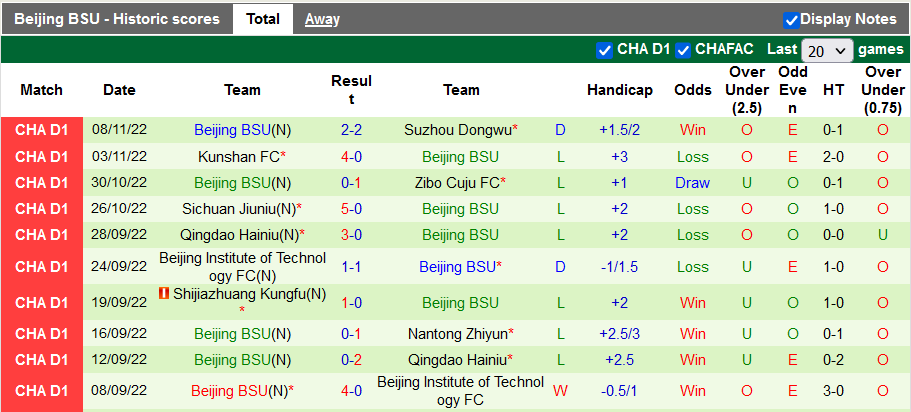Uncheck the CHA D1 league filter checkbox
Screen dimensions: 911x412
pos(604,50)
